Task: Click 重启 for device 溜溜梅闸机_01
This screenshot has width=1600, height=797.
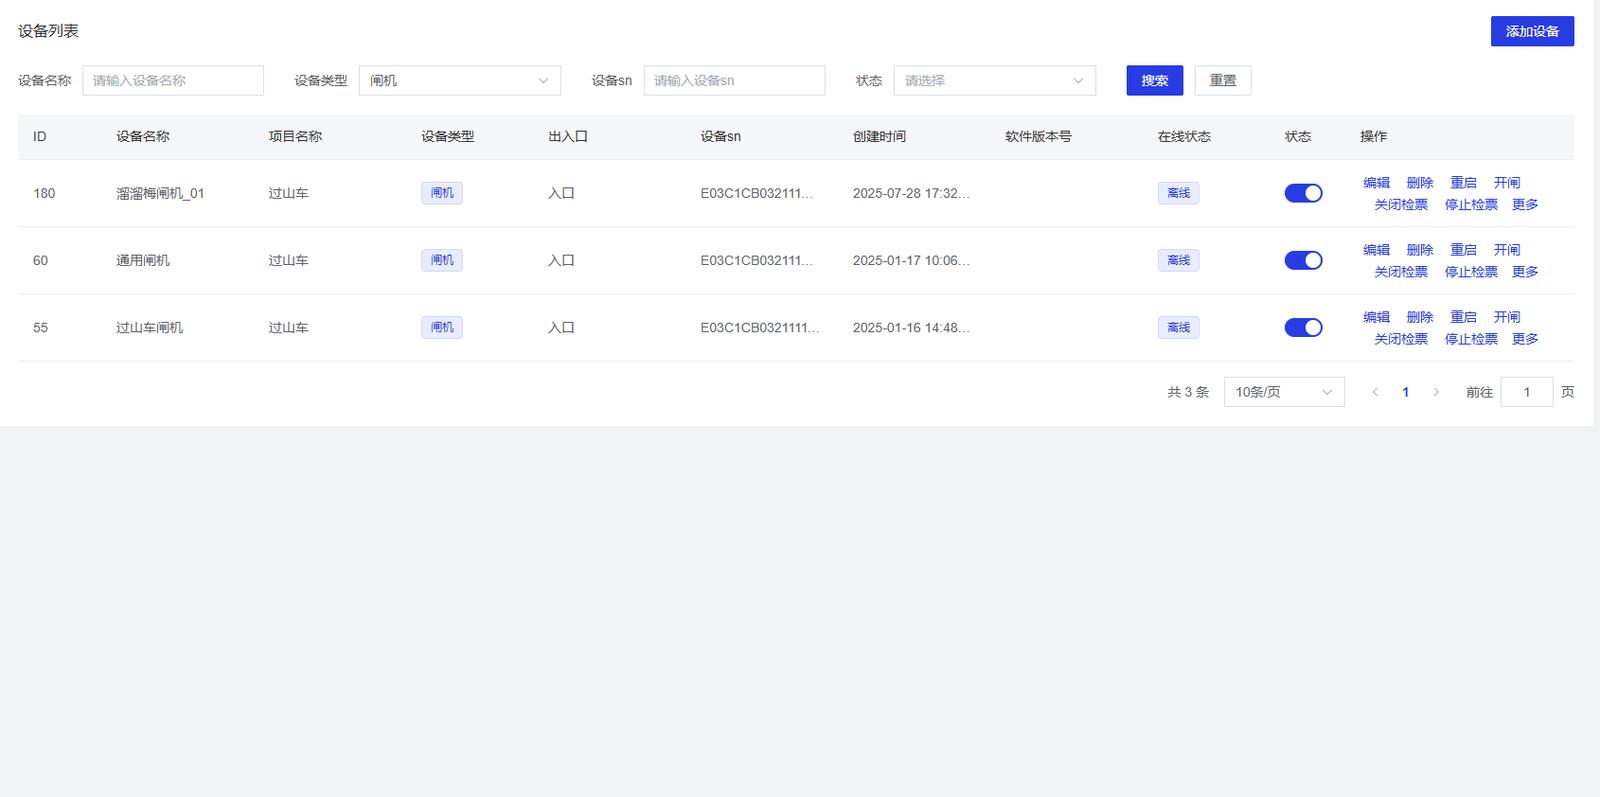Action: coord(1463,183)
